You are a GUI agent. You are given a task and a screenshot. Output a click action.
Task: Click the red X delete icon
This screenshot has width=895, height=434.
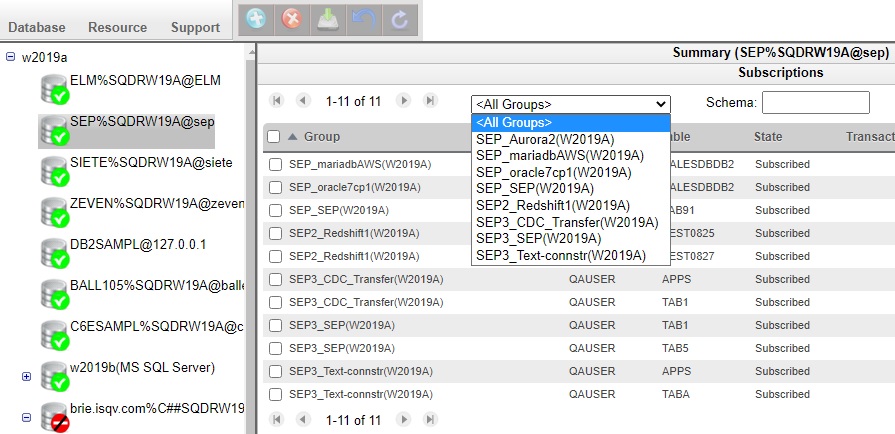292,21
